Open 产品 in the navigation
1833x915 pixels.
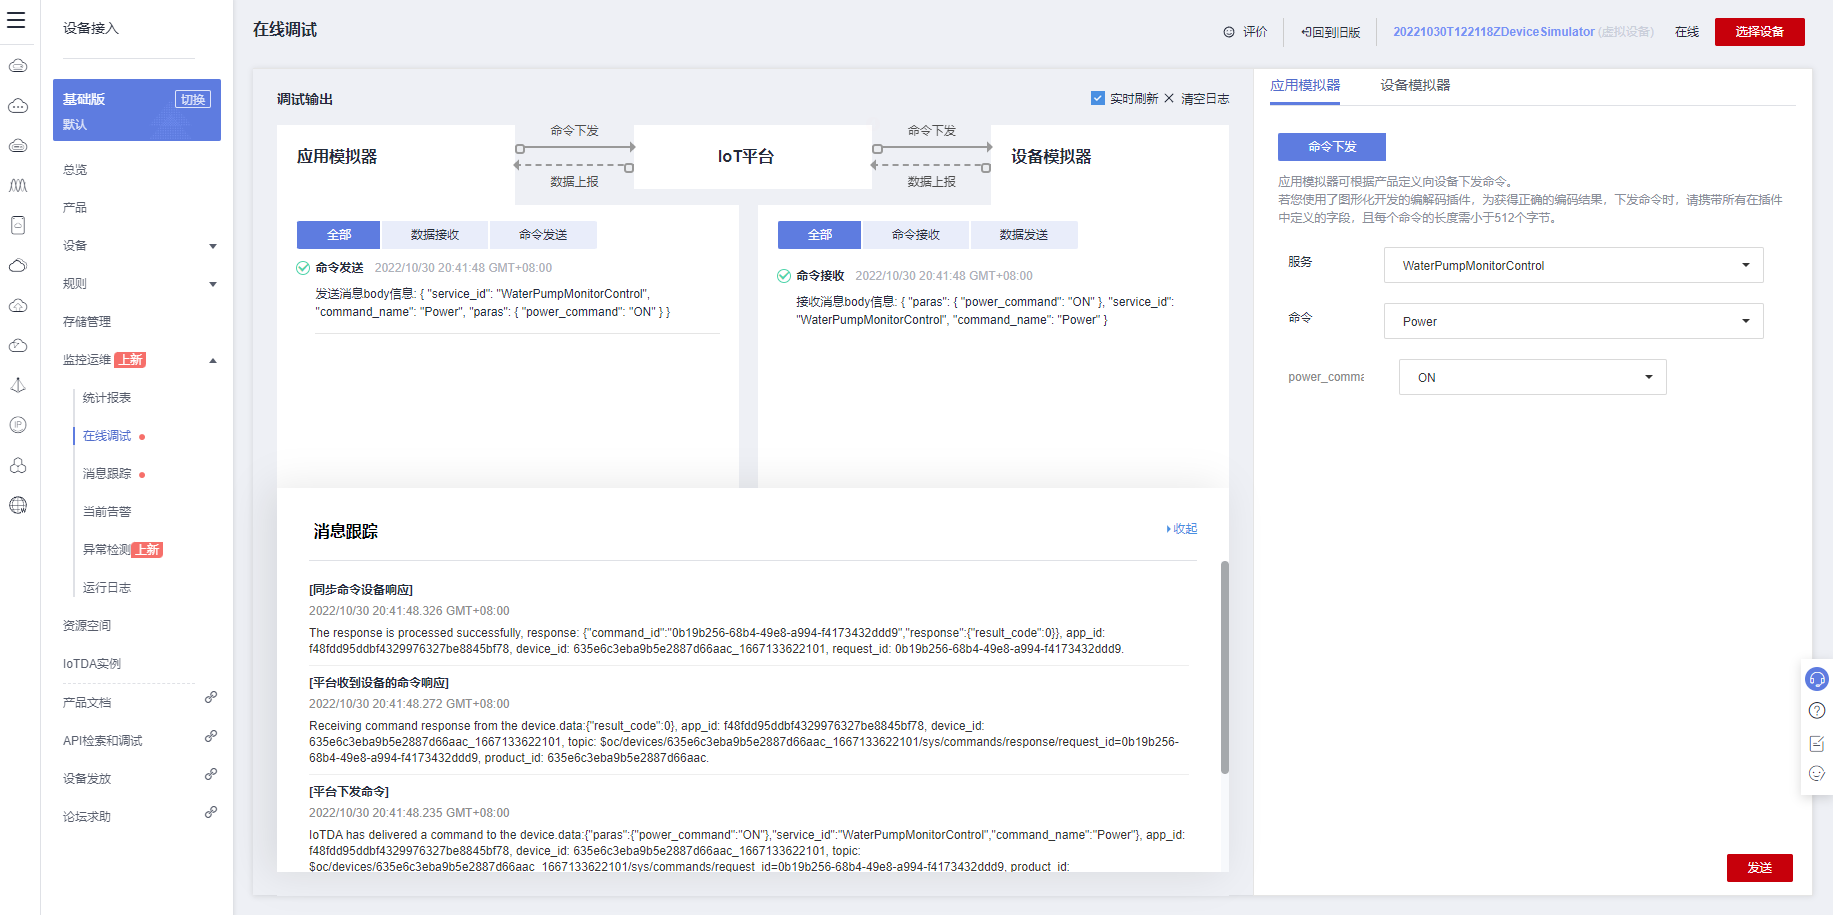[x=75, y=208]
